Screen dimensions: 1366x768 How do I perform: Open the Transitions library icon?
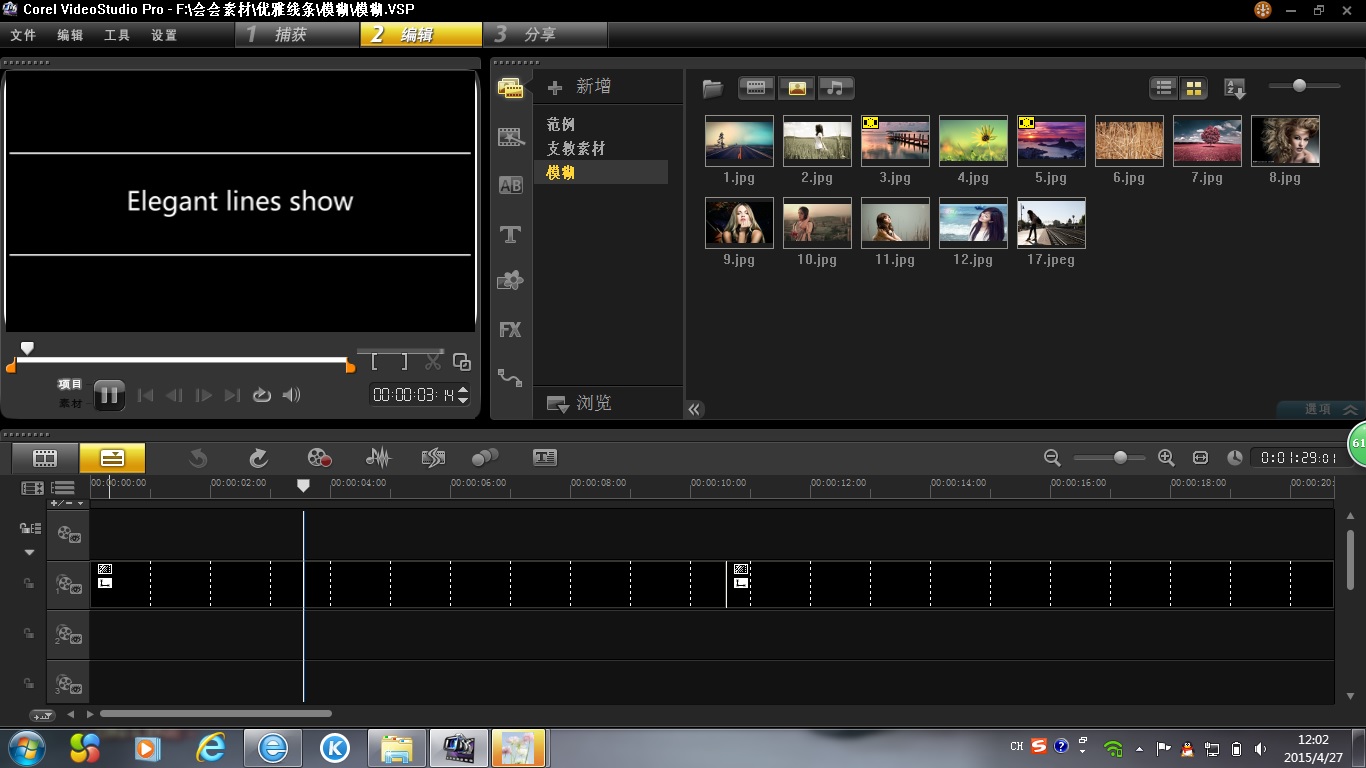point(511,137)
